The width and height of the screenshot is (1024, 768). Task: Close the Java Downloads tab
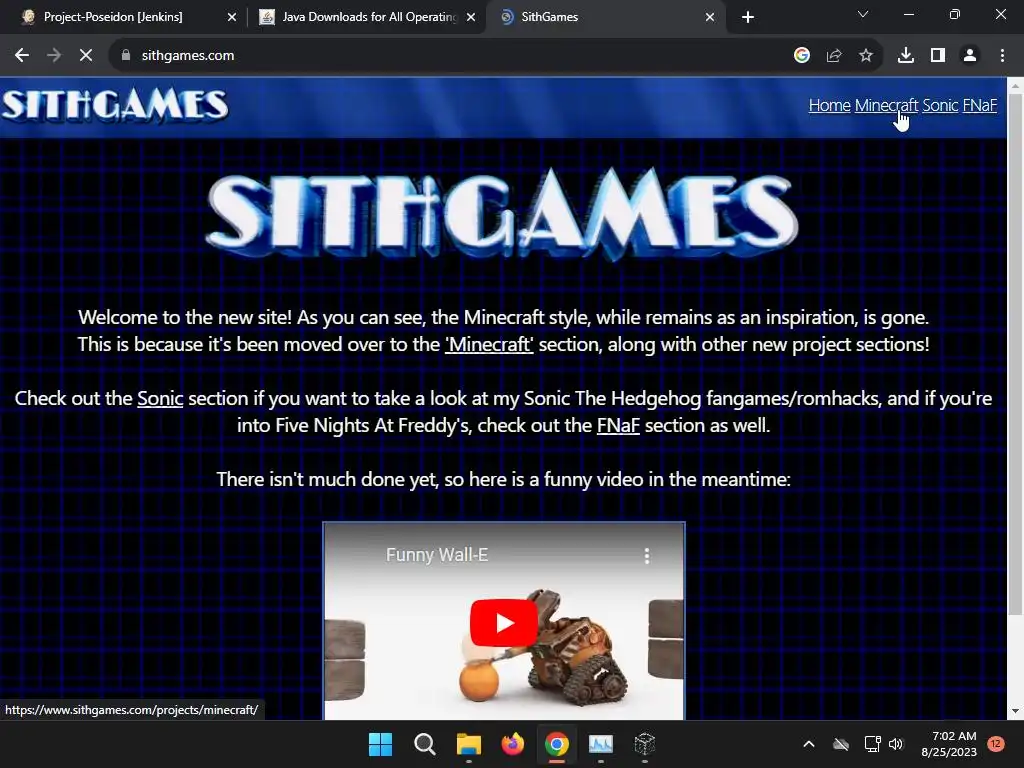471,17
